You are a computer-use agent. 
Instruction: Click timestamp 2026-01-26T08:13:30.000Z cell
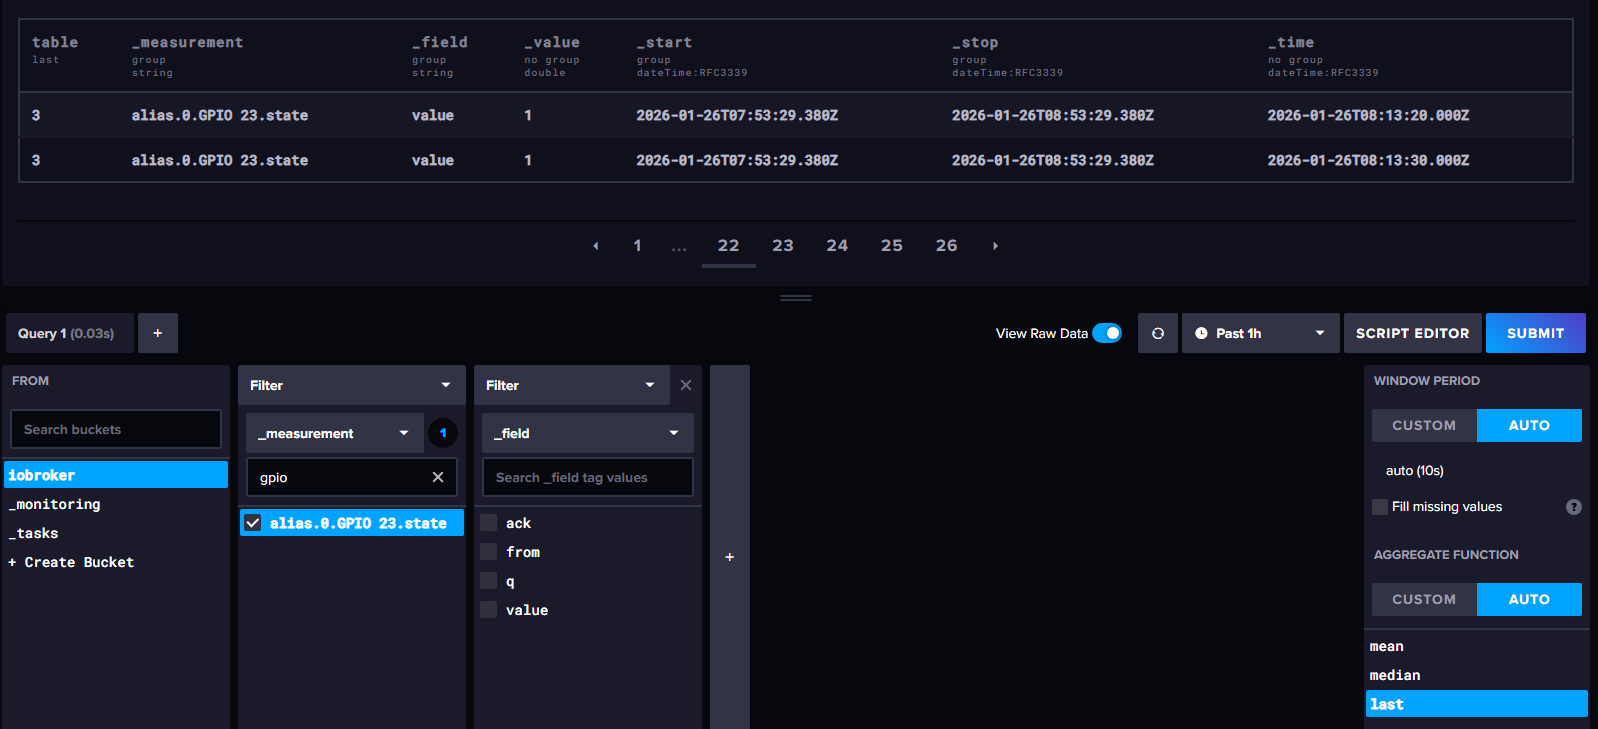[x=1369, y=160]
